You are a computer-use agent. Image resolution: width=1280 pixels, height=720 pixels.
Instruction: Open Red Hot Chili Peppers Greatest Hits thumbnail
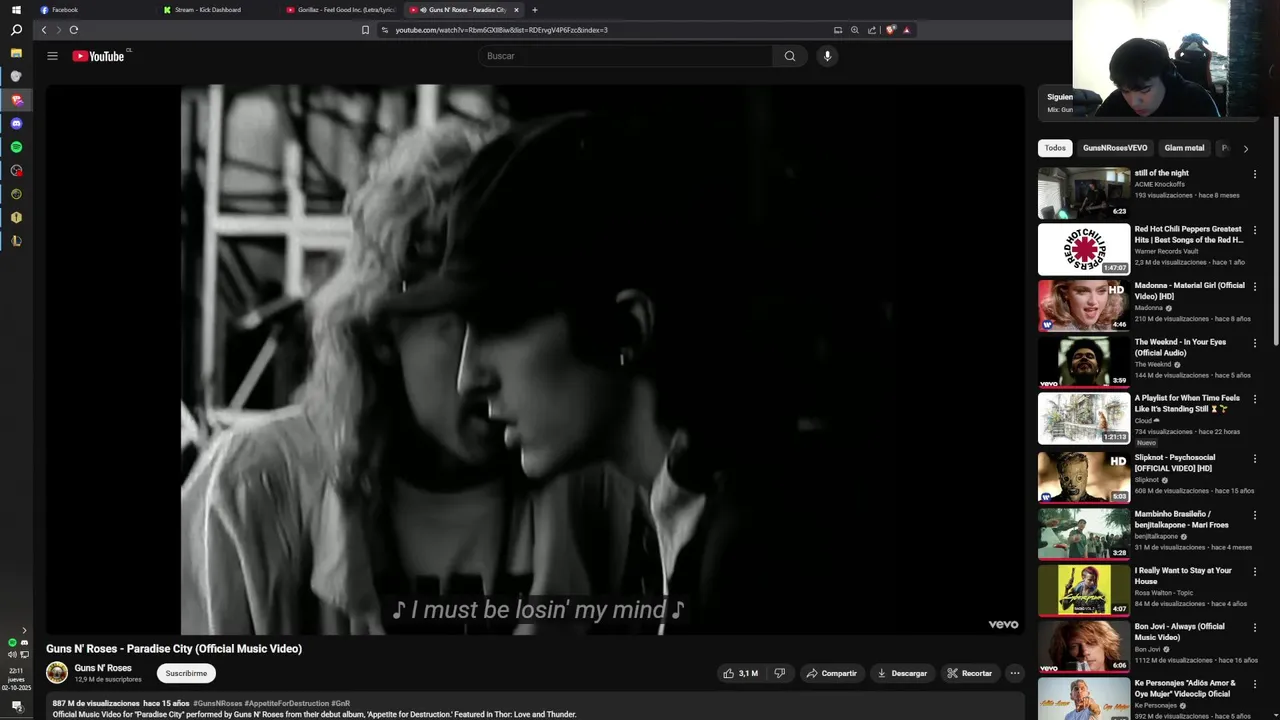coord(1084,249)
